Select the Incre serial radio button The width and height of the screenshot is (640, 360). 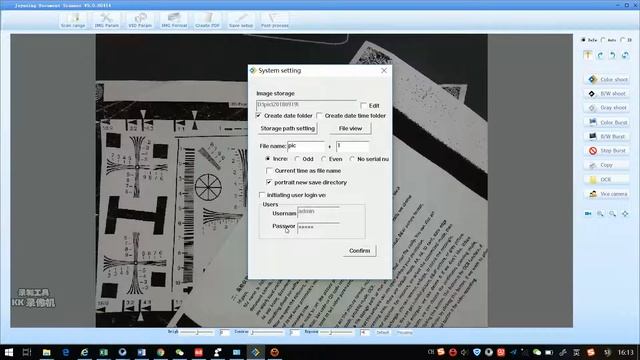(268, 159)
